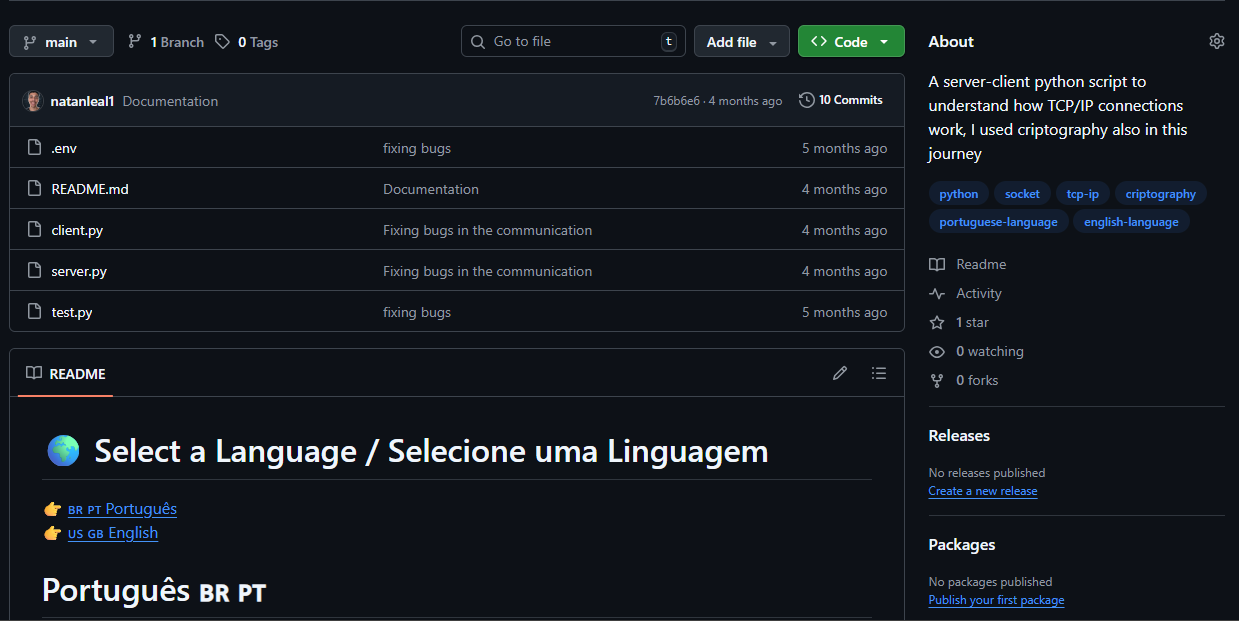Open the 0 Tags link

pos(247,42)
